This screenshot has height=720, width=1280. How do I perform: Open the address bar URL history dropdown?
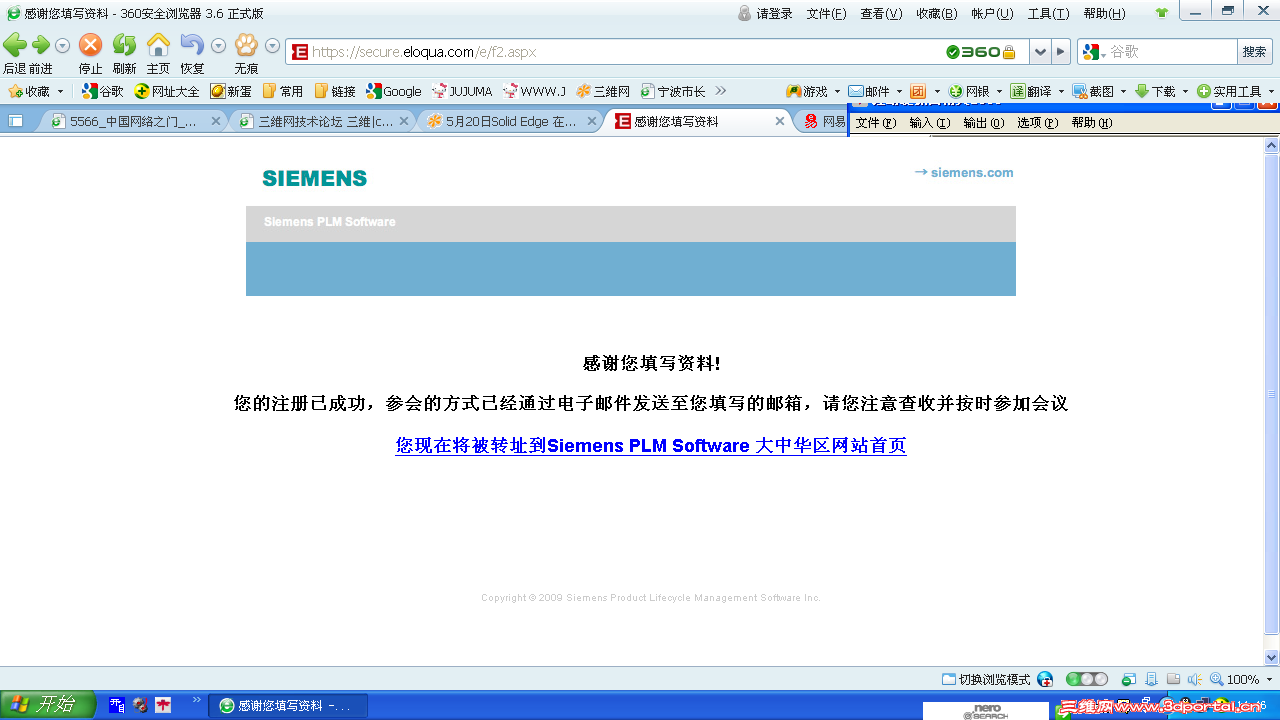point(1041,52)
